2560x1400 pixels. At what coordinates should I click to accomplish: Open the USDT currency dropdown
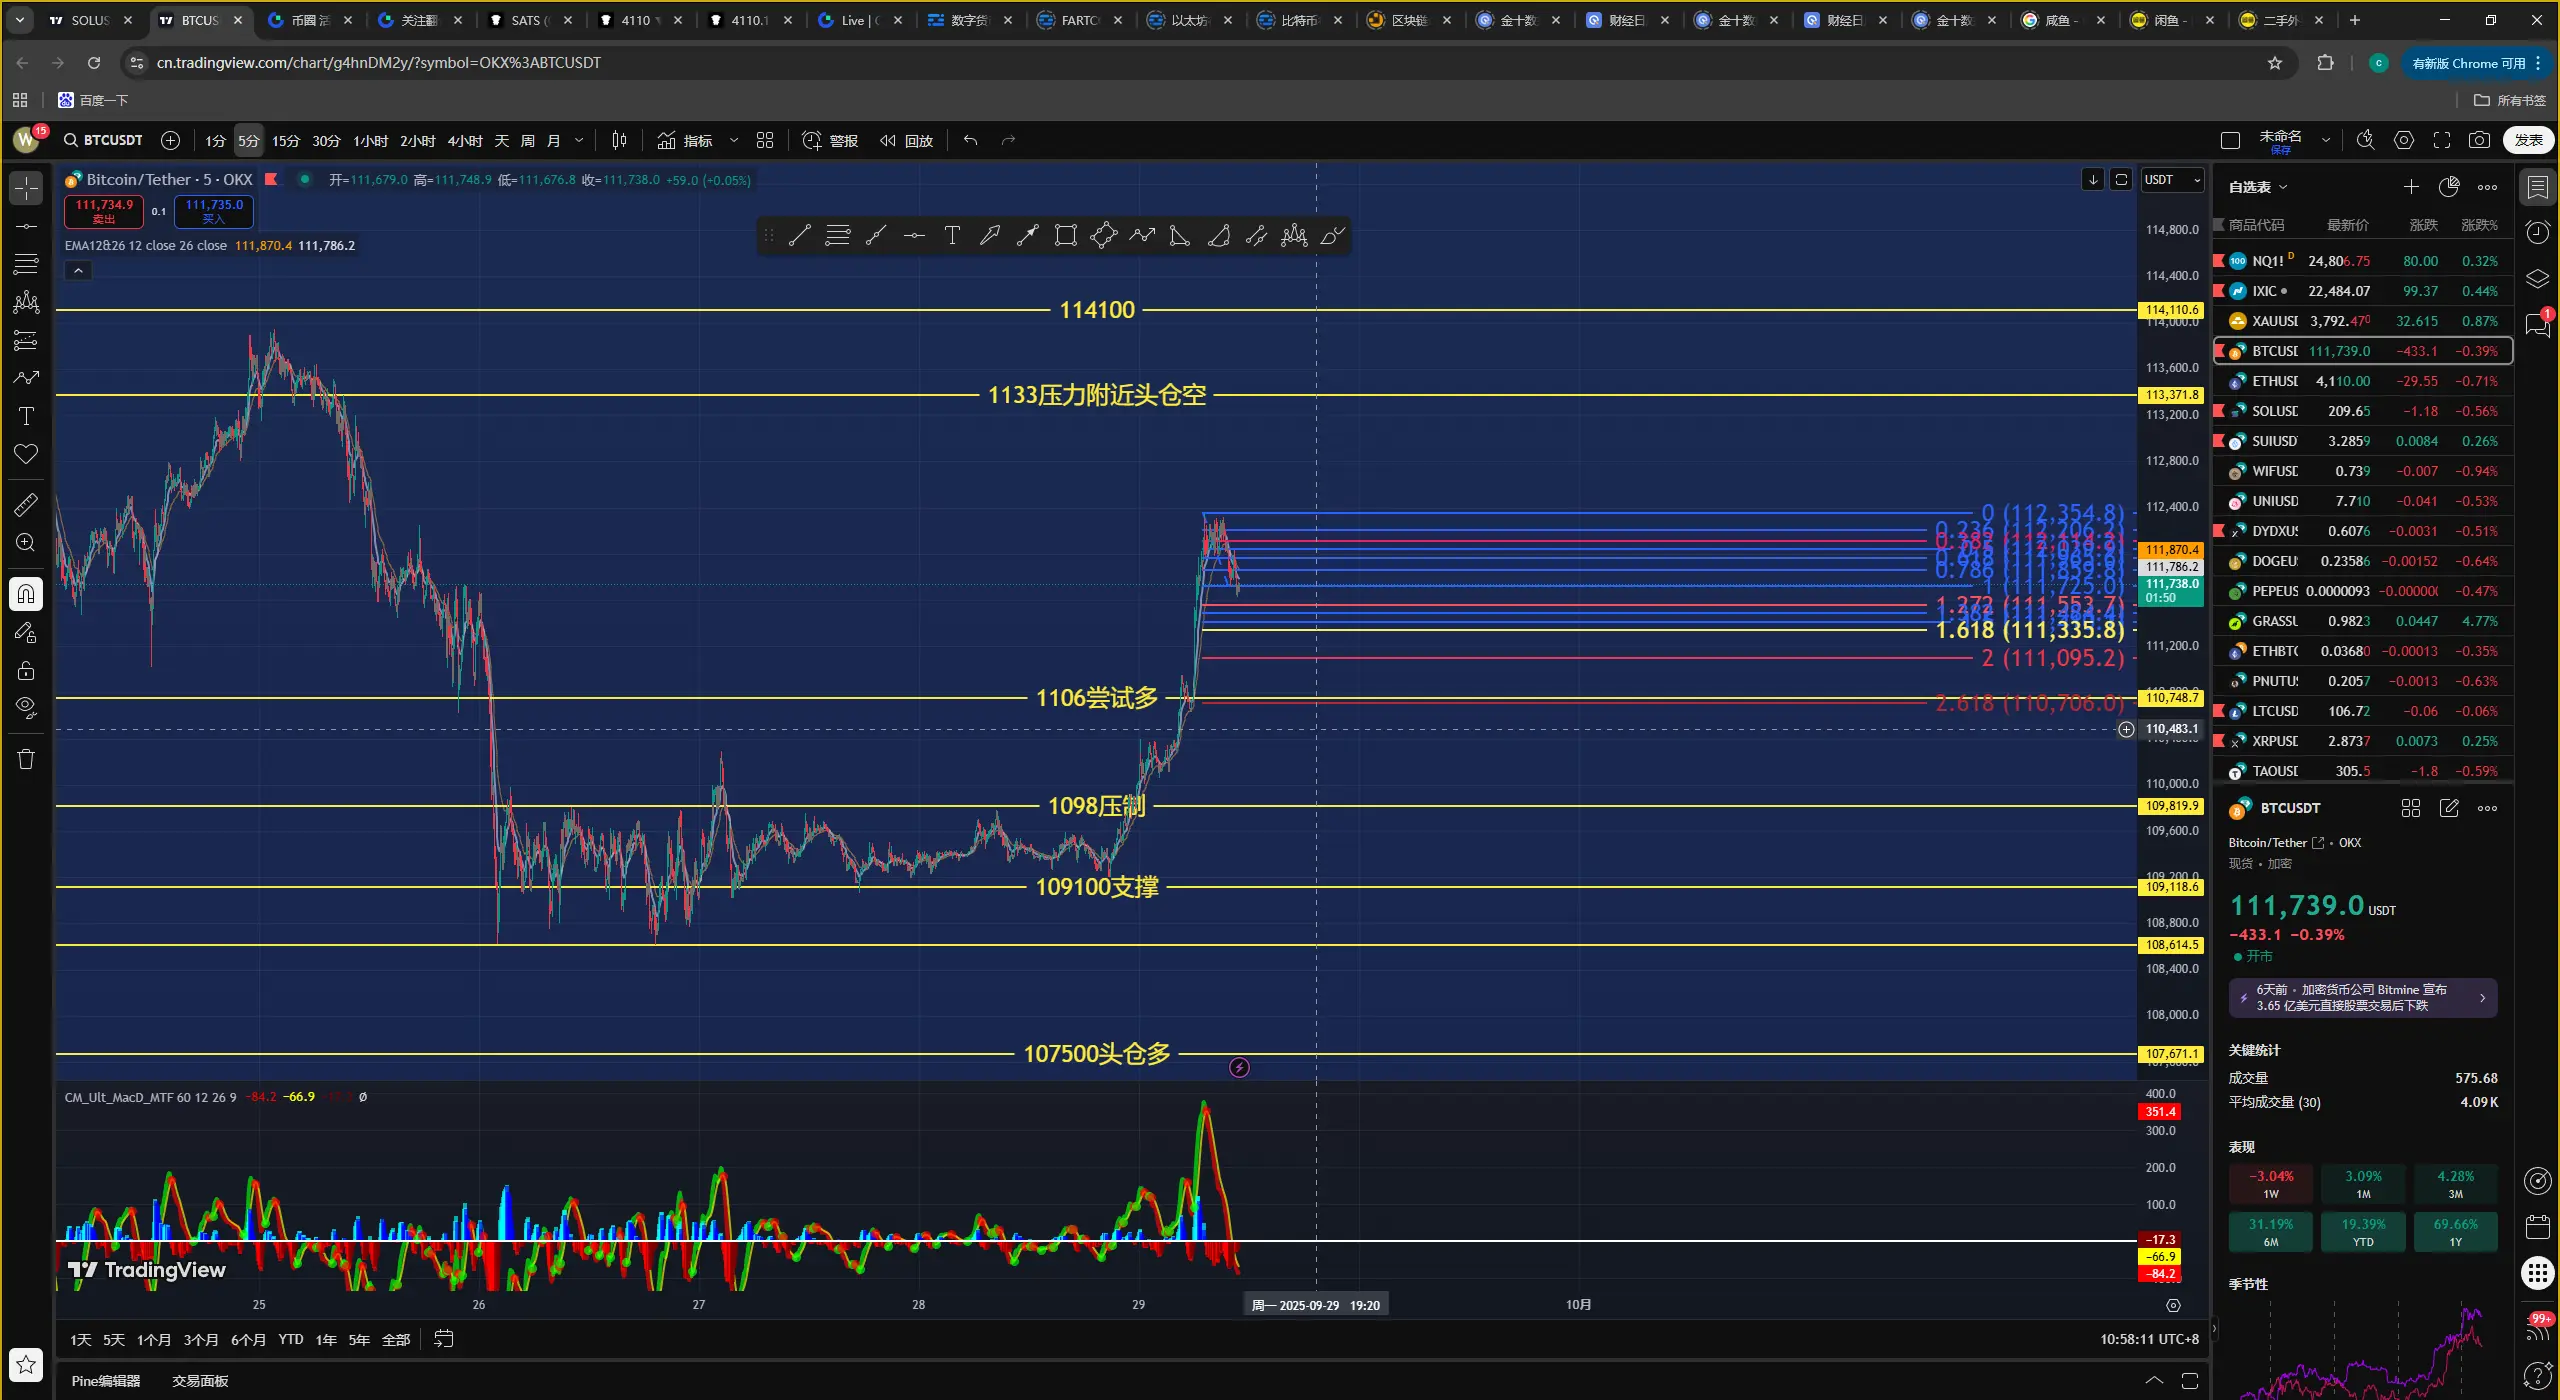coord(2172,180)
